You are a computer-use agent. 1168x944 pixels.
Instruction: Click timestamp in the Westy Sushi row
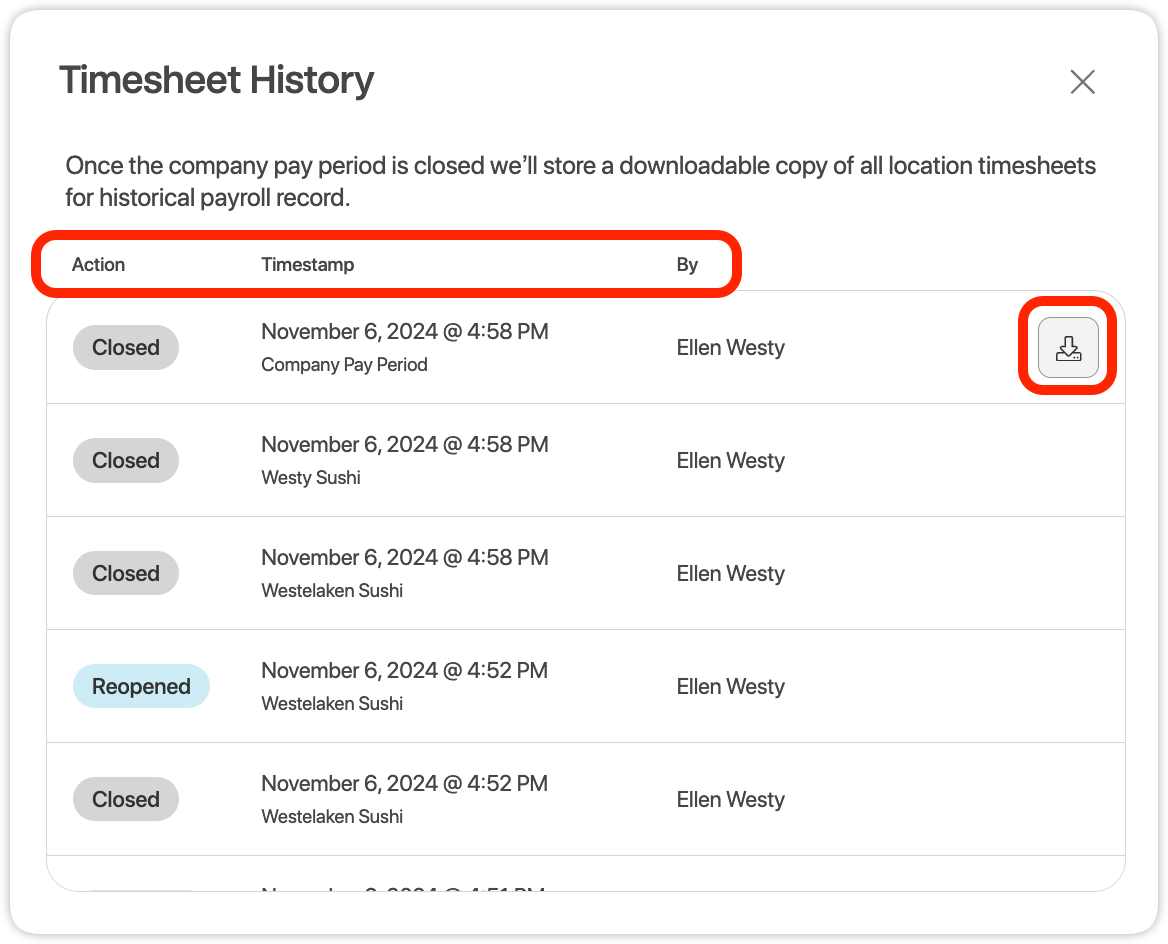tap(404, 445)
